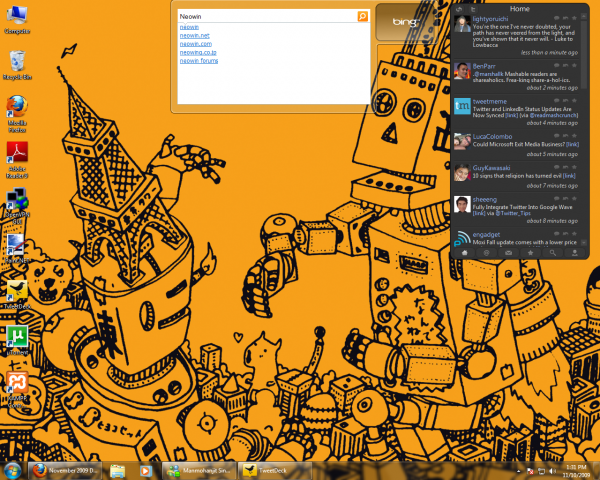
Task: Show hidden tray icons arrow
Action: [518, 471]
